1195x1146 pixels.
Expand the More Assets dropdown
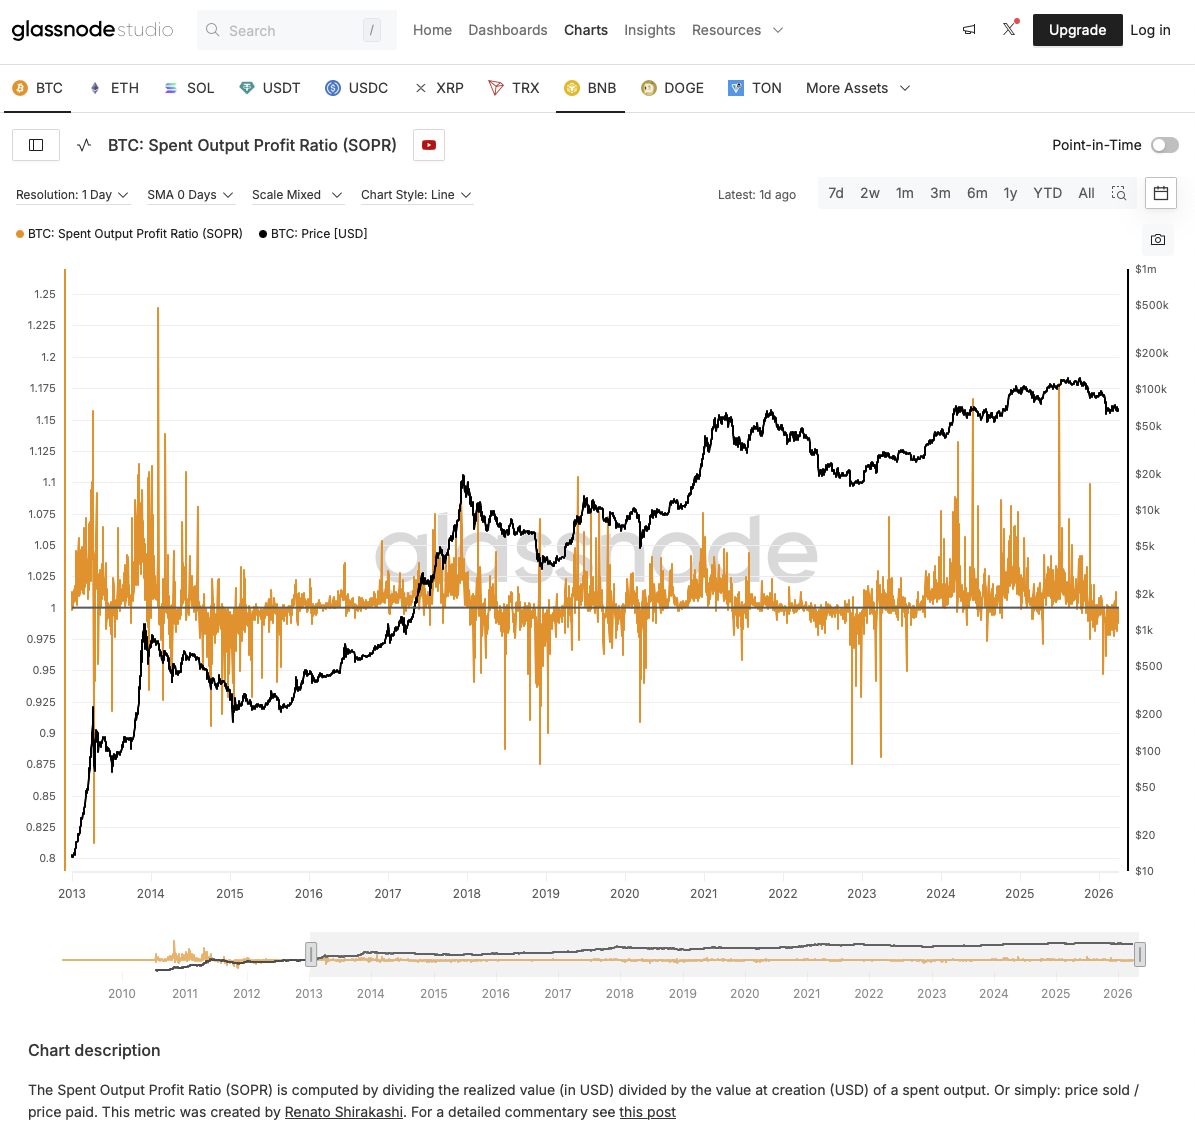coord(858,88)
